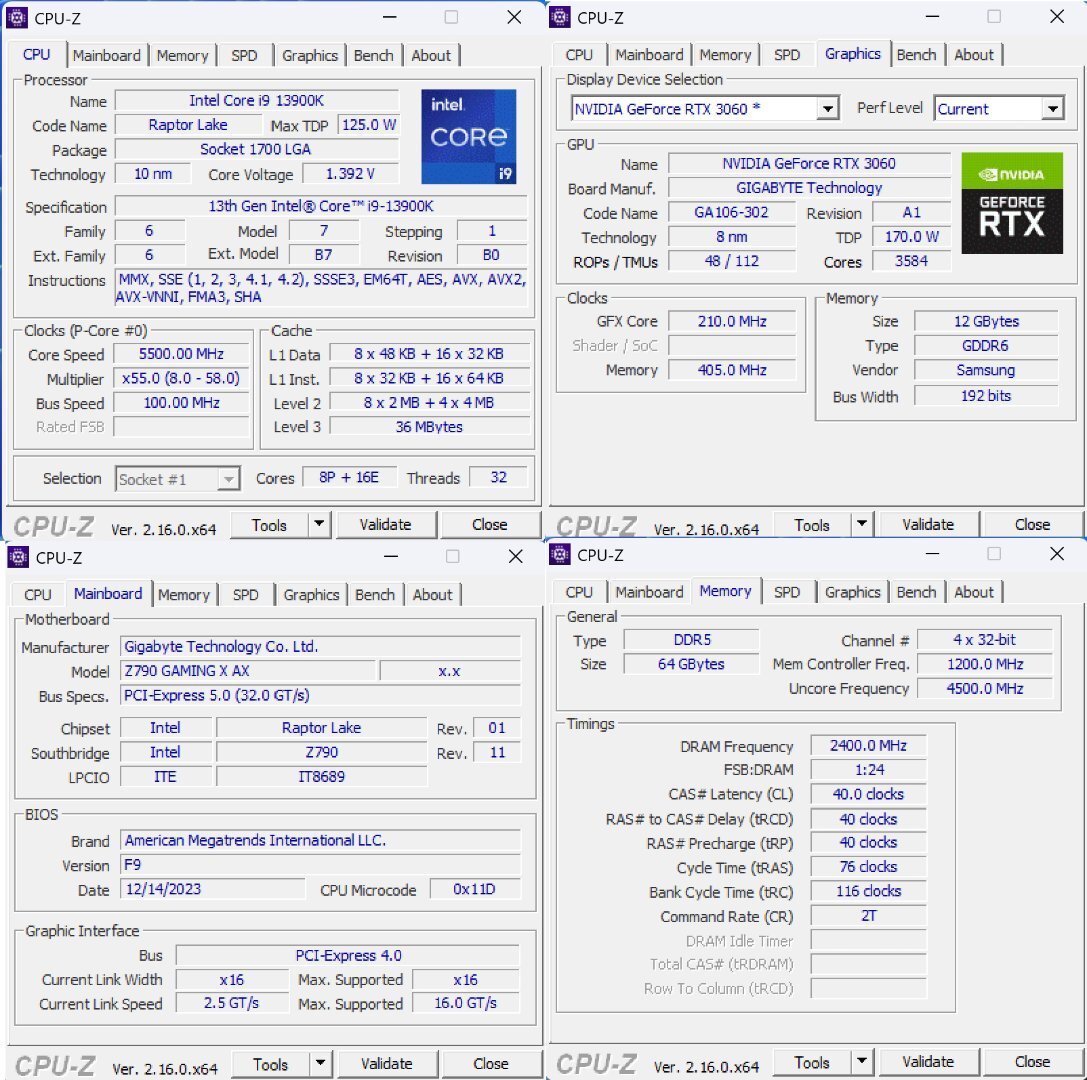This screenshot has width=1087, height=1080.
Task: Click the CAS# Latency value '40.0 clocks'
Action: point(869,794)
